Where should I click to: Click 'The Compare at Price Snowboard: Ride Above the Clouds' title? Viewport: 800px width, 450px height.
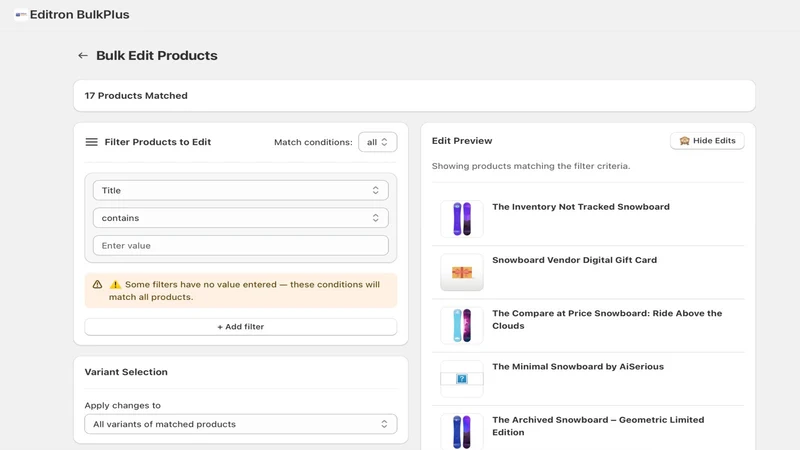(607, 319)
